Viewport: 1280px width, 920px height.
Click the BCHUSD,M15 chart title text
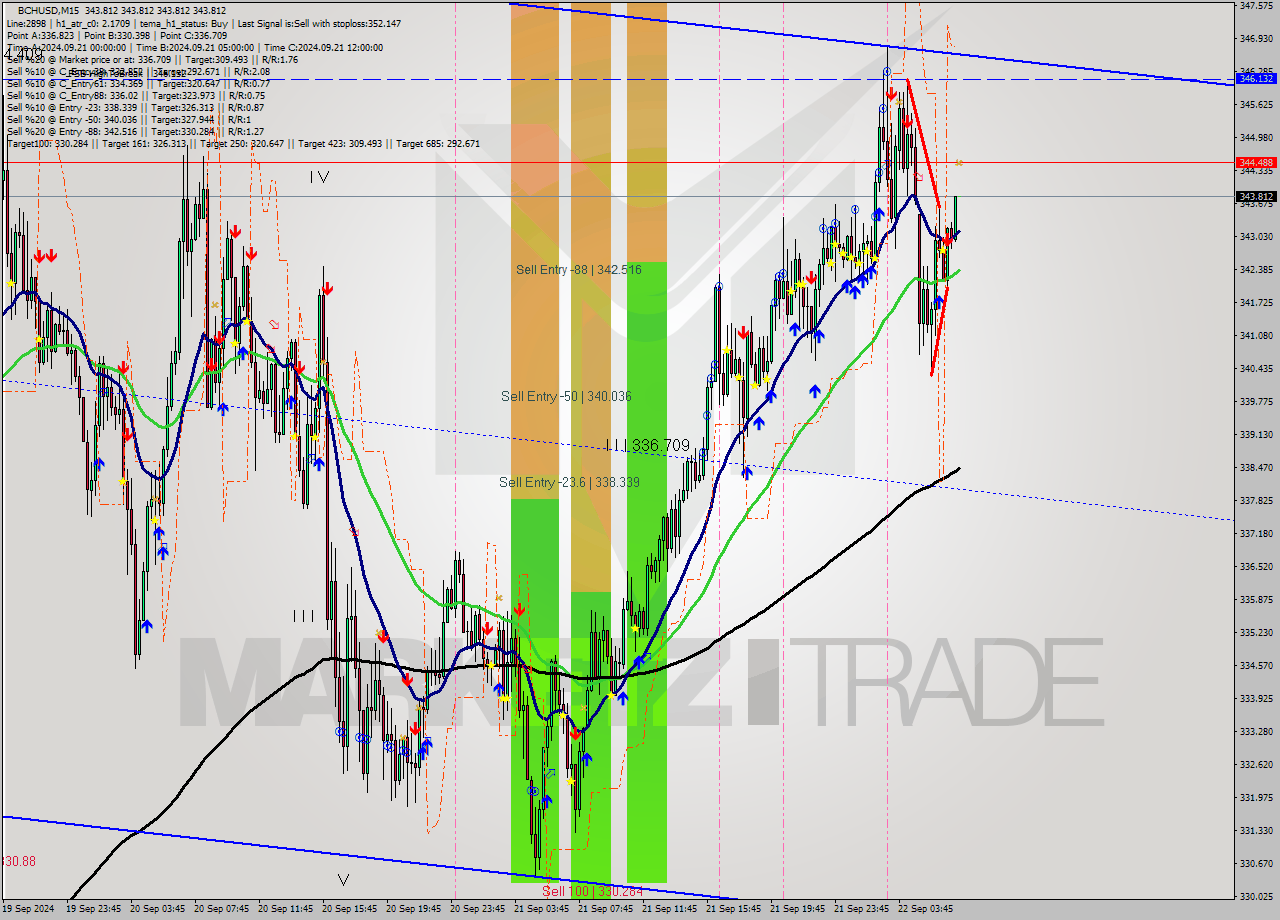point(47,10)
